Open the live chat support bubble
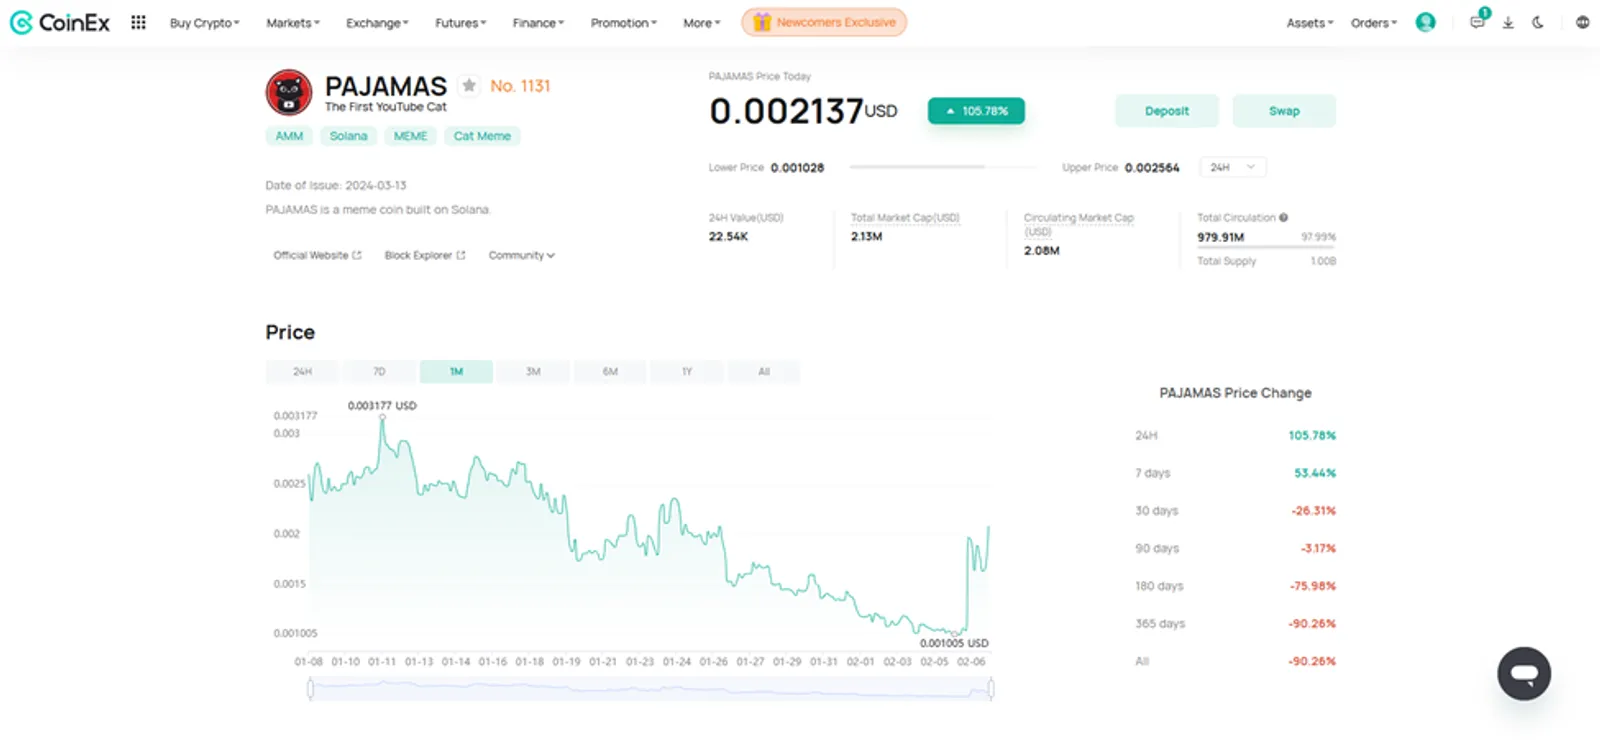Screen dimensions: 1600x740 1524,673
